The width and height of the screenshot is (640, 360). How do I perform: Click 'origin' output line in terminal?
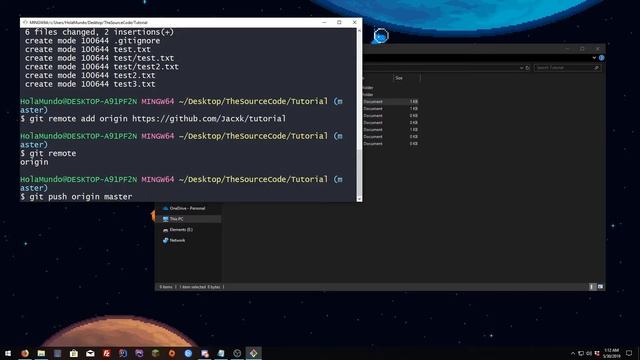tap(34, 162)
